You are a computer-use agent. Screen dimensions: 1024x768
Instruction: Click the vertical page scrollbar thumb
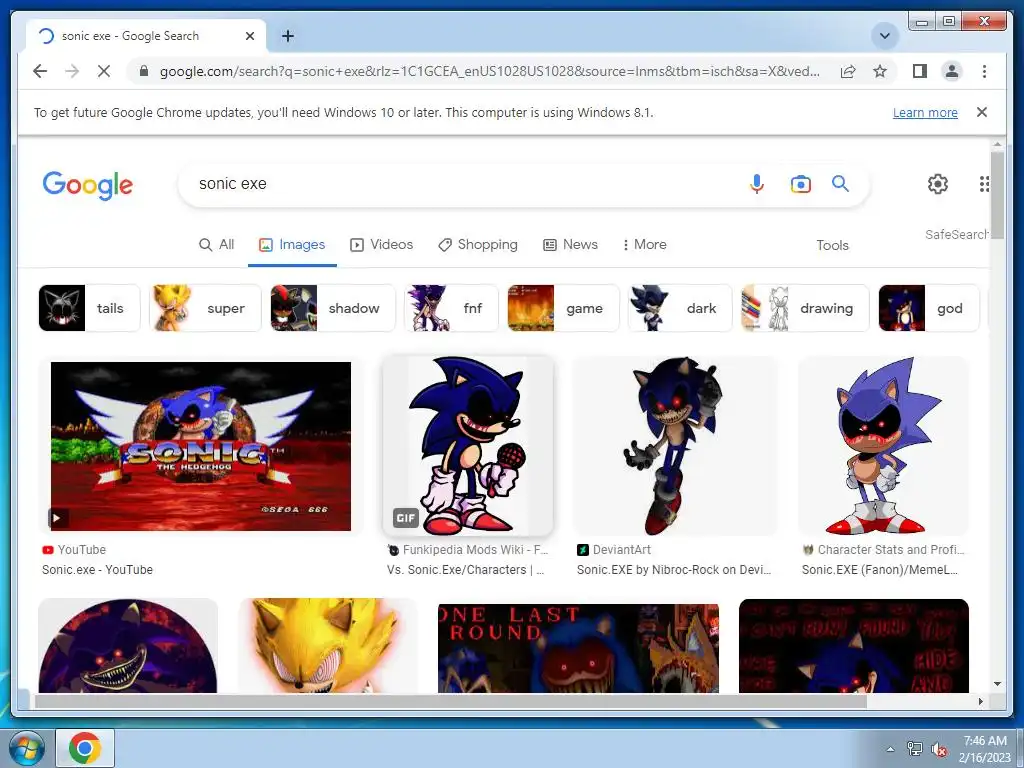tap(997, 195)
